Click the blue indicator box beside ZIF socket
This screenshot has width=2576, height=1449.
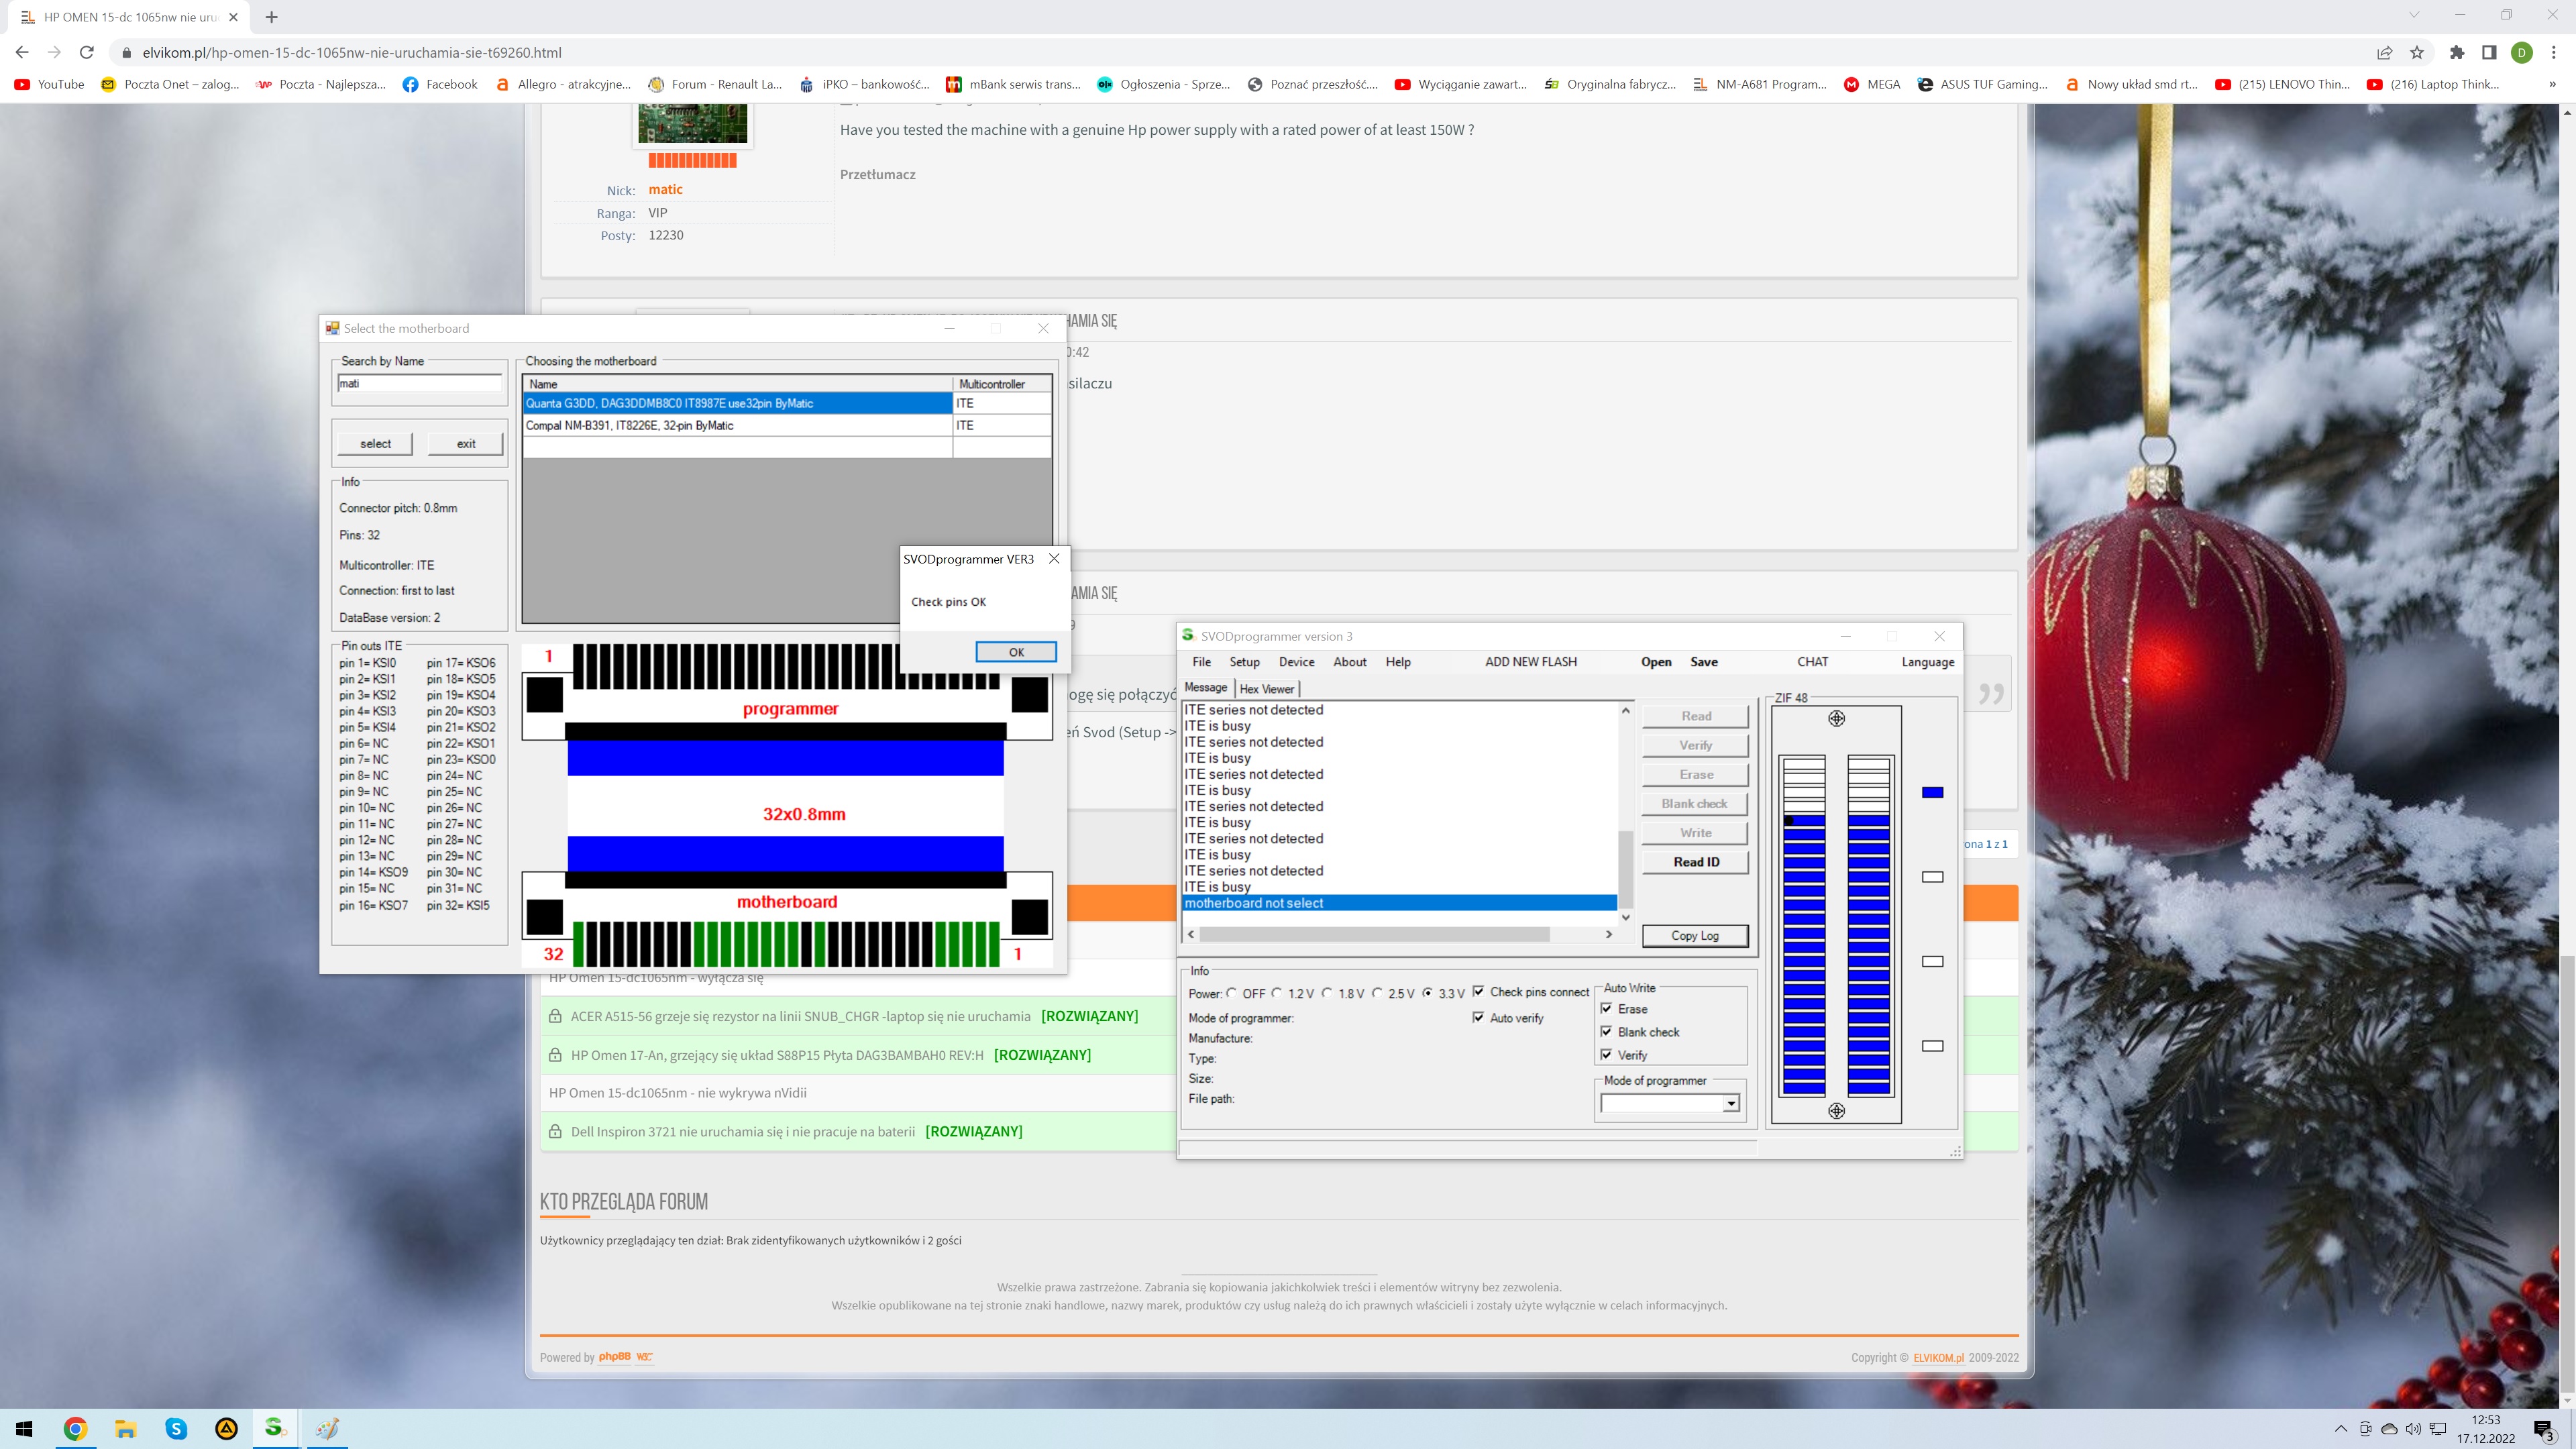1932,792
